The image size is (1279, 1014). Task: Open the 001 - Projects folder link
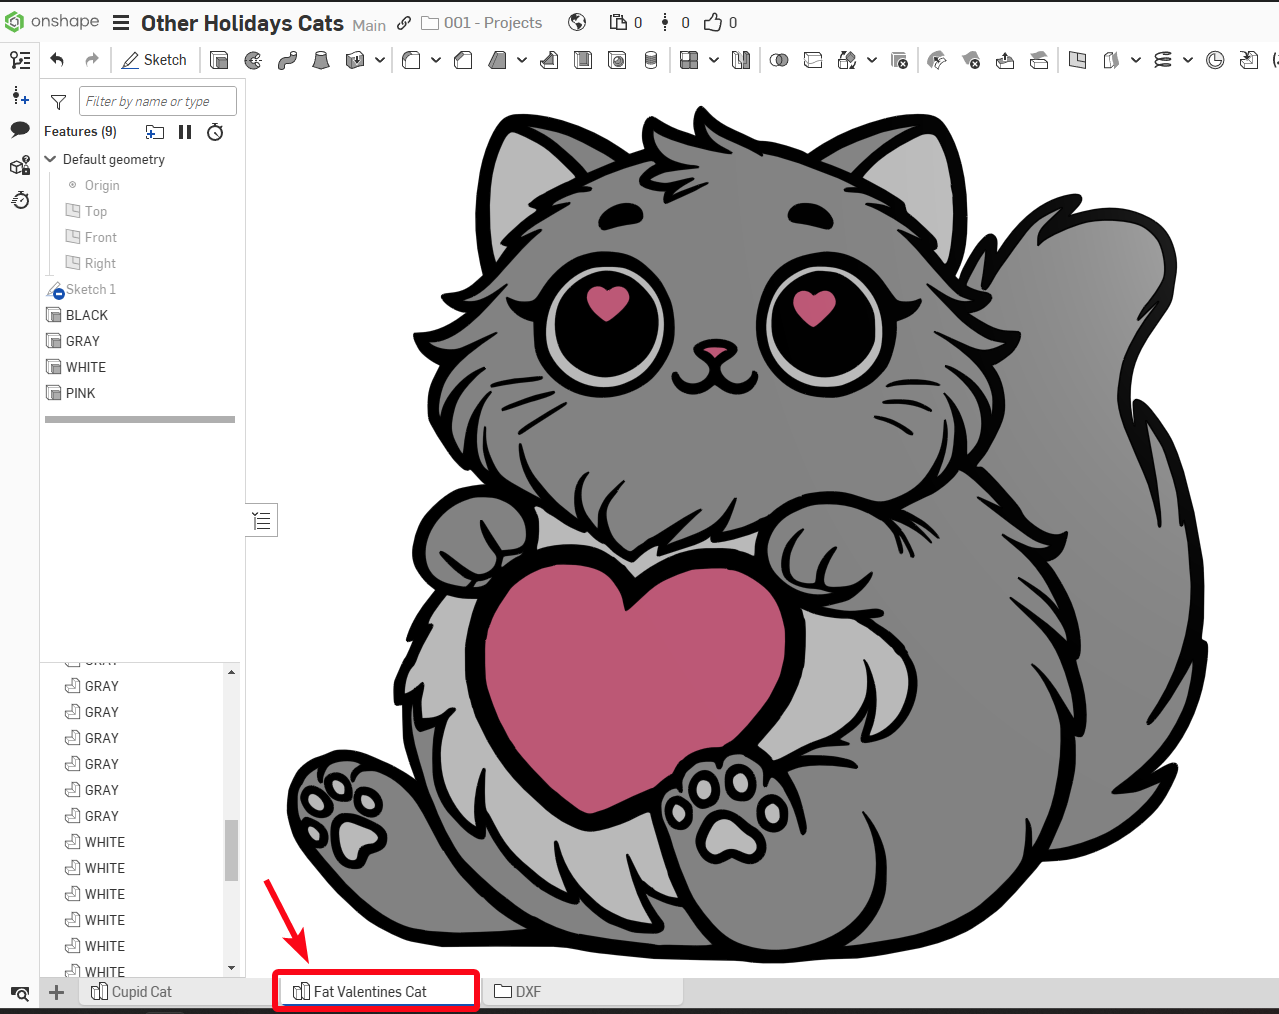[482, 23]
